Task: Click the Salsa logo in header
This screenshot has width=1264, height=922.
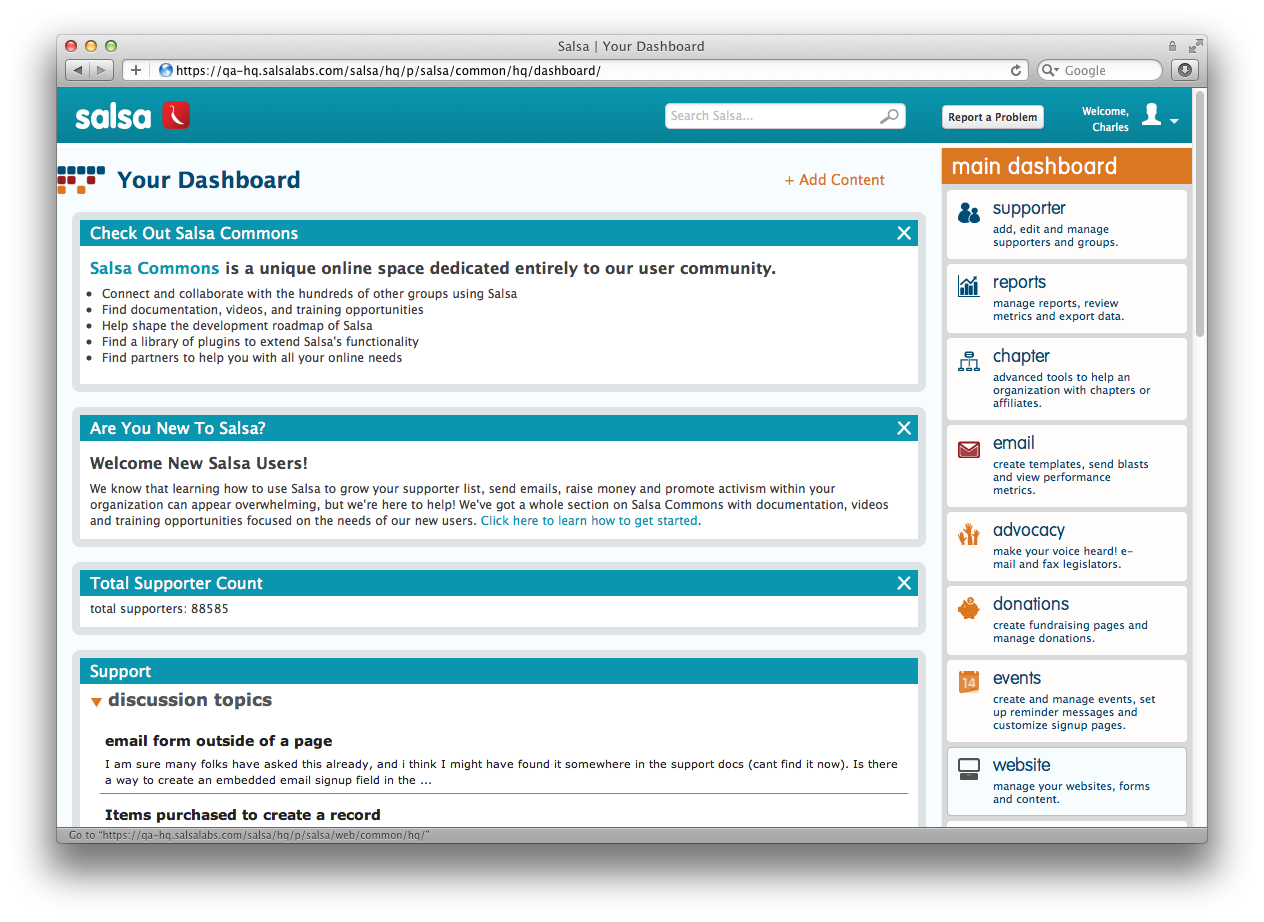Action: pyautogui.click(x=132, y=116)
